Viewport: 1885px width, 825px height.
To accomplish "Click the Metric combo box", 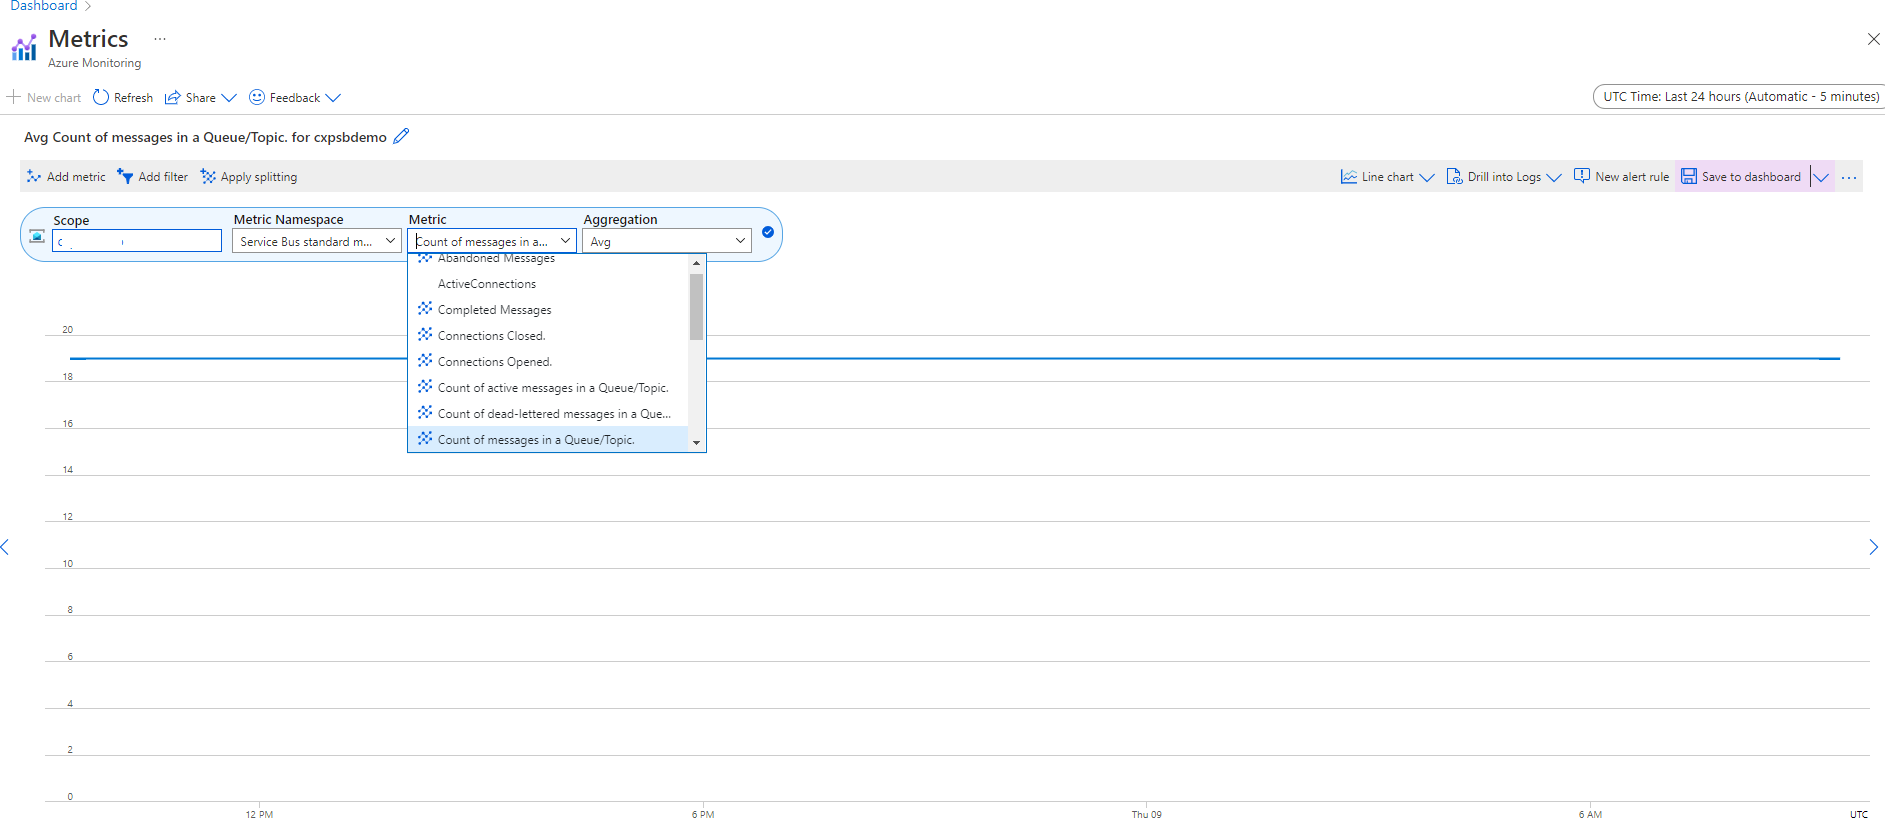I will 492,241.
